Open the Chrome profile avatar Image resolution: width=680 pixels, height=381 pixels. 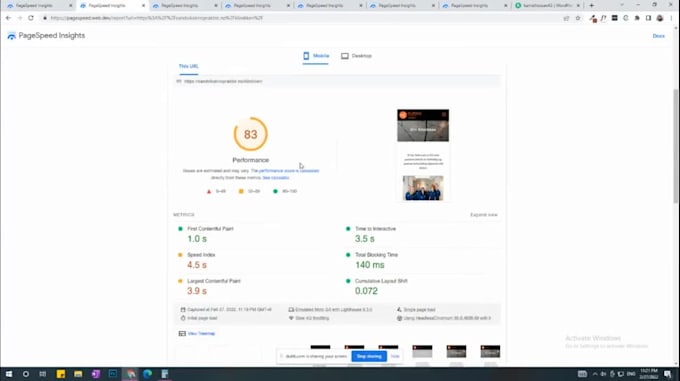660,18
